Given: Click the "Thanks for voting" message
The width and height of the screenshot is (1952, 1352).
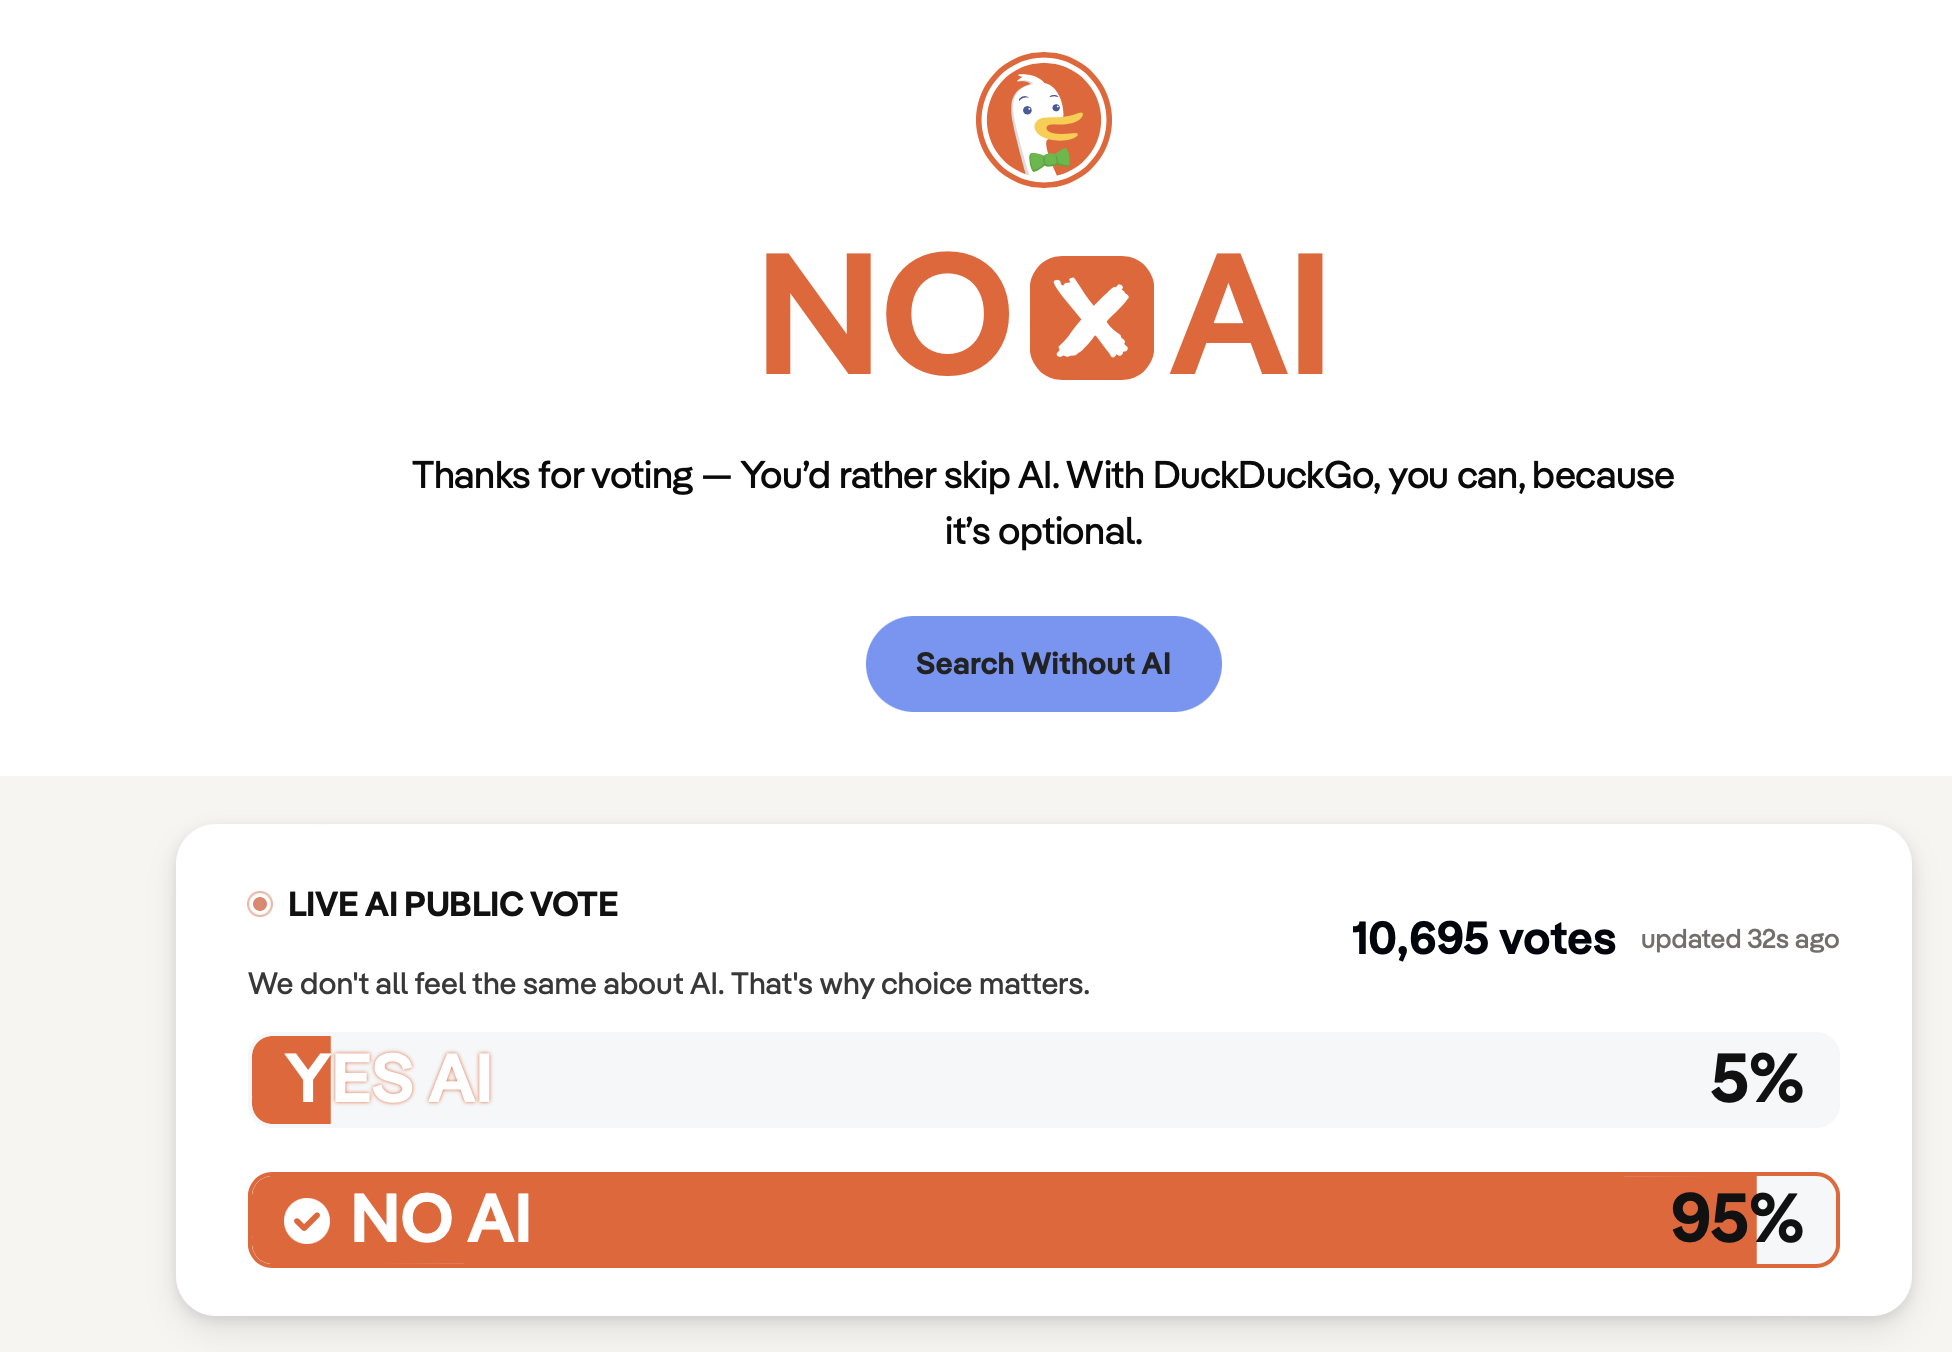Looking at the screenshot, I should click(x=552, y=476).
